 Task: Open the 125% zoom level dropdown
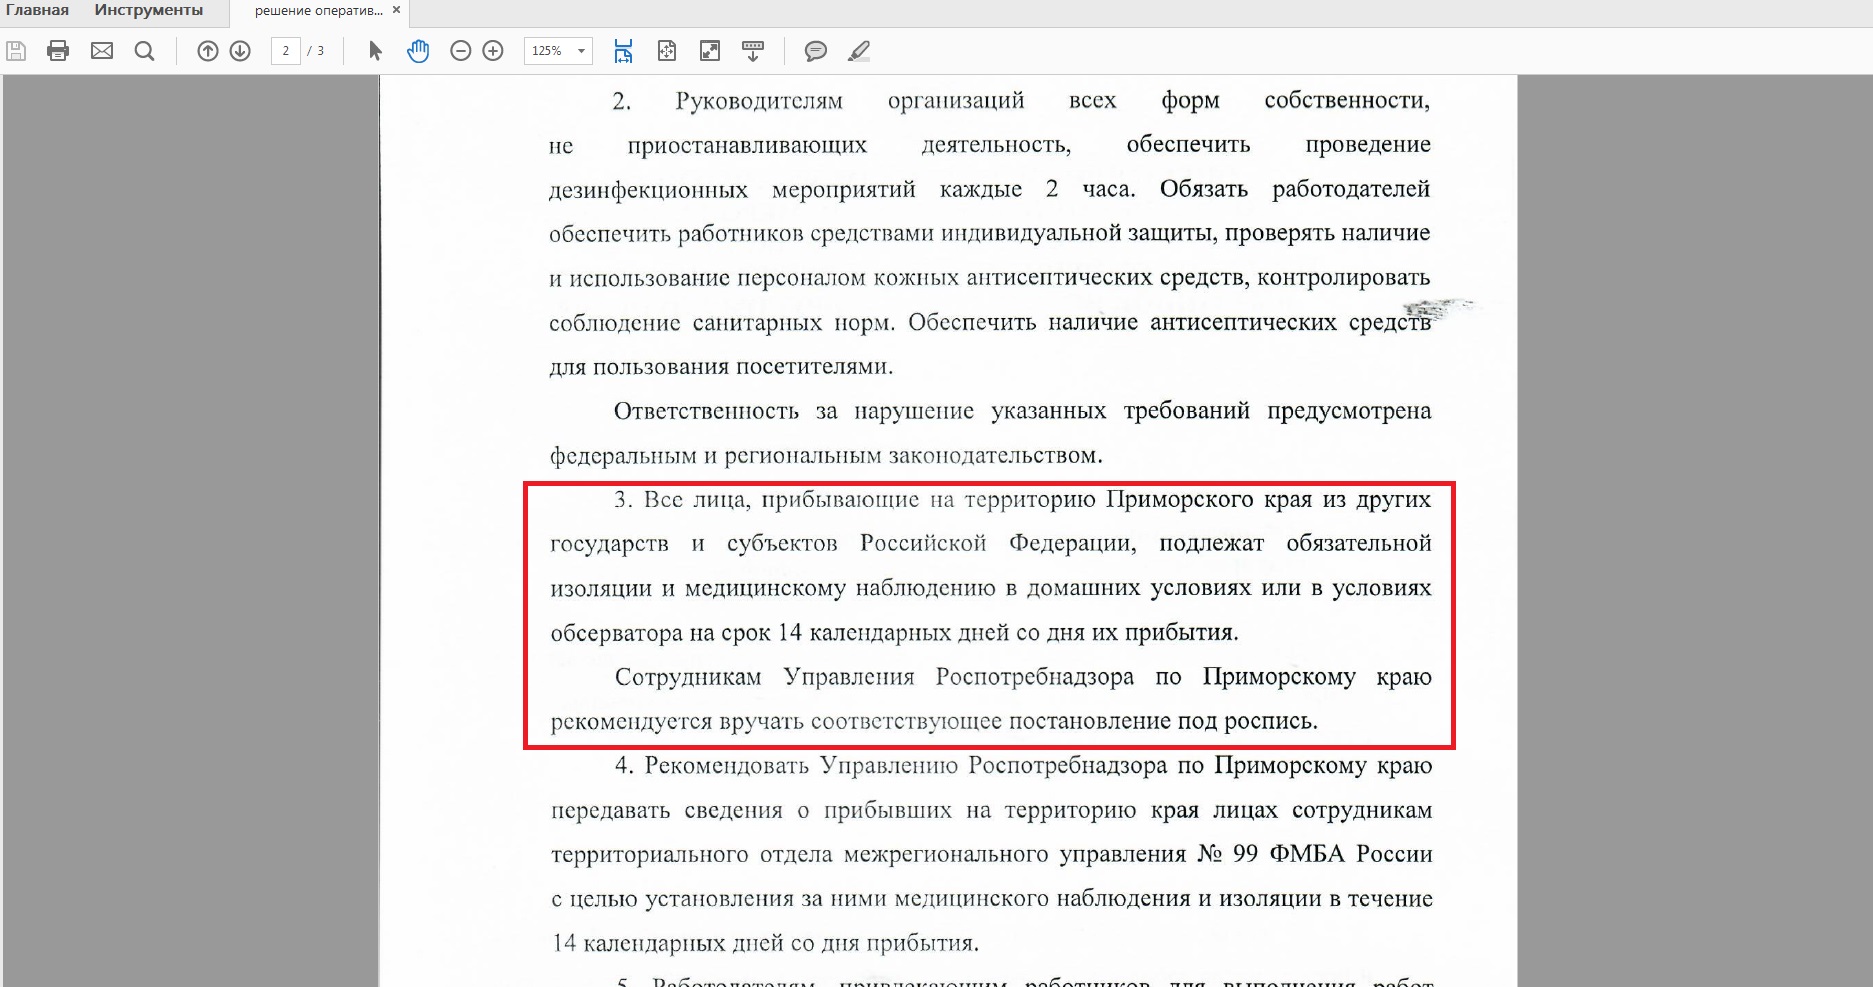pos(581,51)
